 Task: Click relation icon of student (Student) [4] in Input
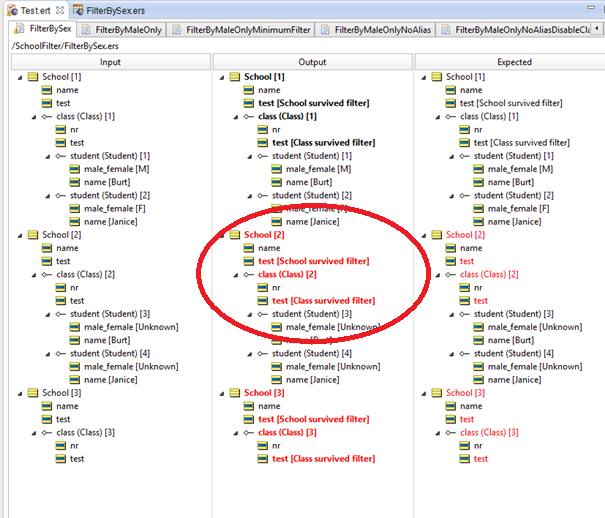click(x=61, y=354)
